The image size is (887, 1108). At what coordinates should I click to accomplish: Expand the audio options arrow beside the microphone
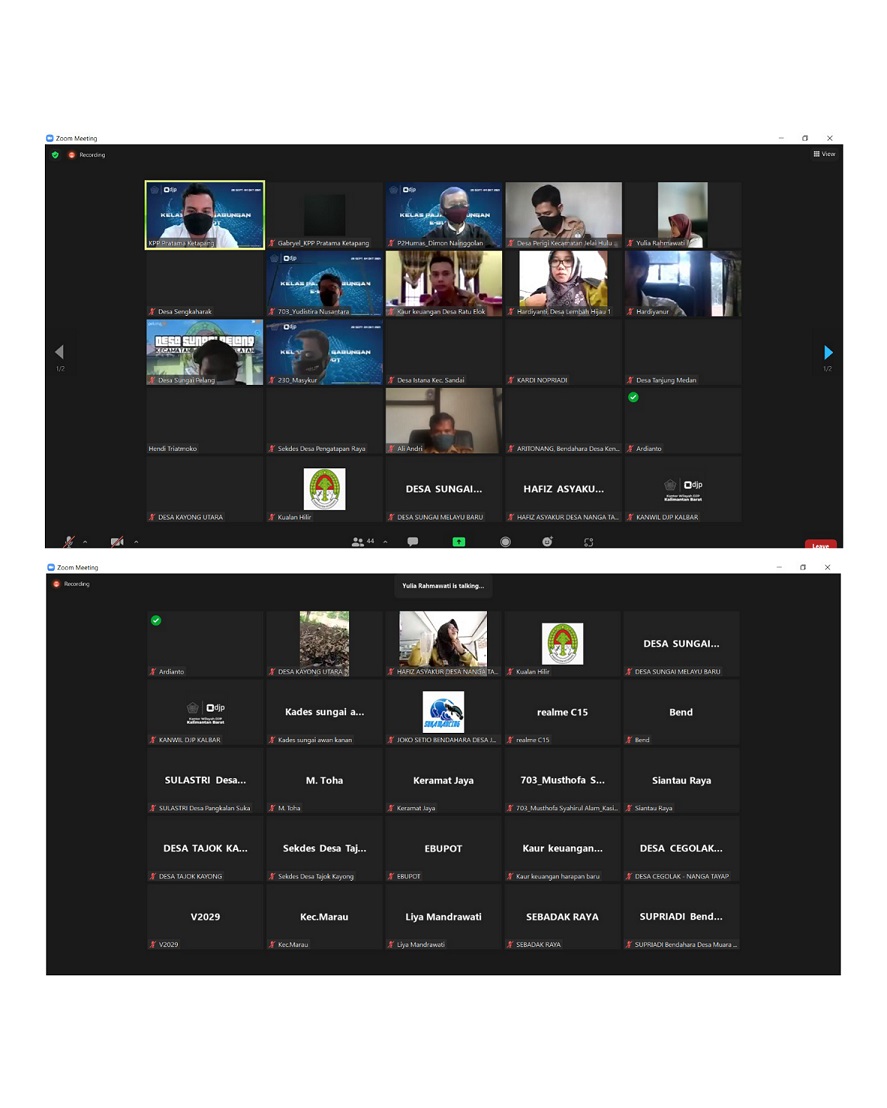(85, 542)
